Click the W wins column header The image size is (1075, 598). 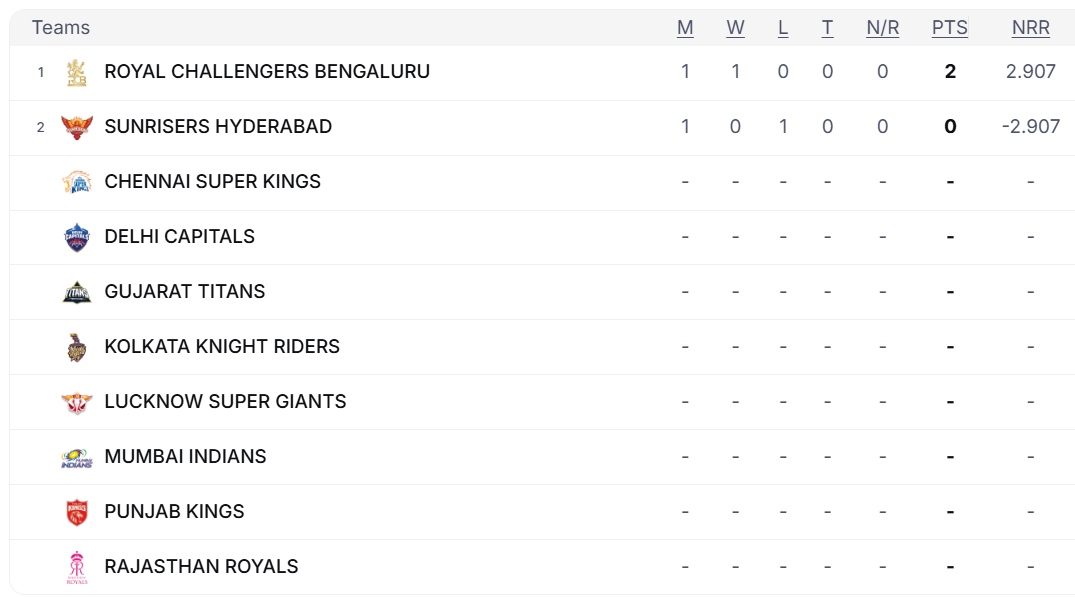click(735, 28)
